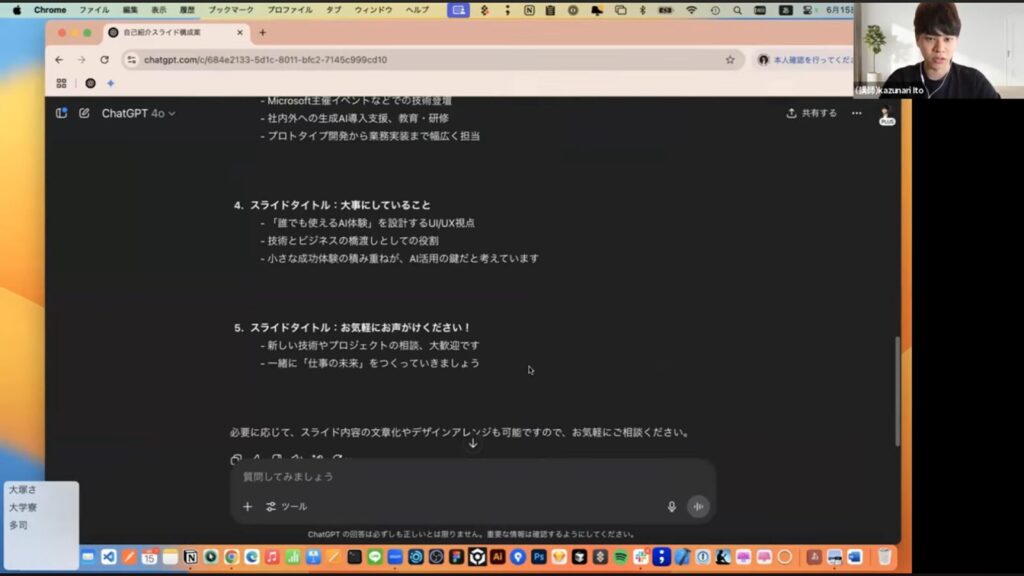Viewport: 1024px width, 576px height.
Task: Open a new browser tab
Action: (x=263, y=32)
